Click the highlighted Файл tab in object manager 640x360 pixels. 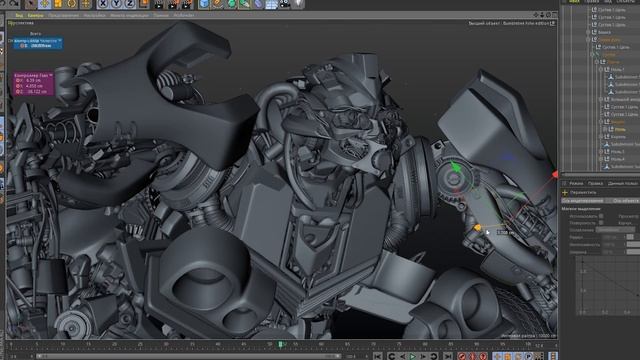pos(574,2)
